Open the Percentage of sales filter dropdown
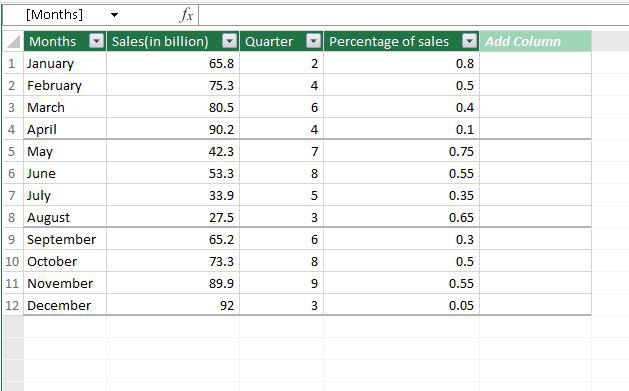This screenshot has width=629, height=391. click(x=469, y=41)
